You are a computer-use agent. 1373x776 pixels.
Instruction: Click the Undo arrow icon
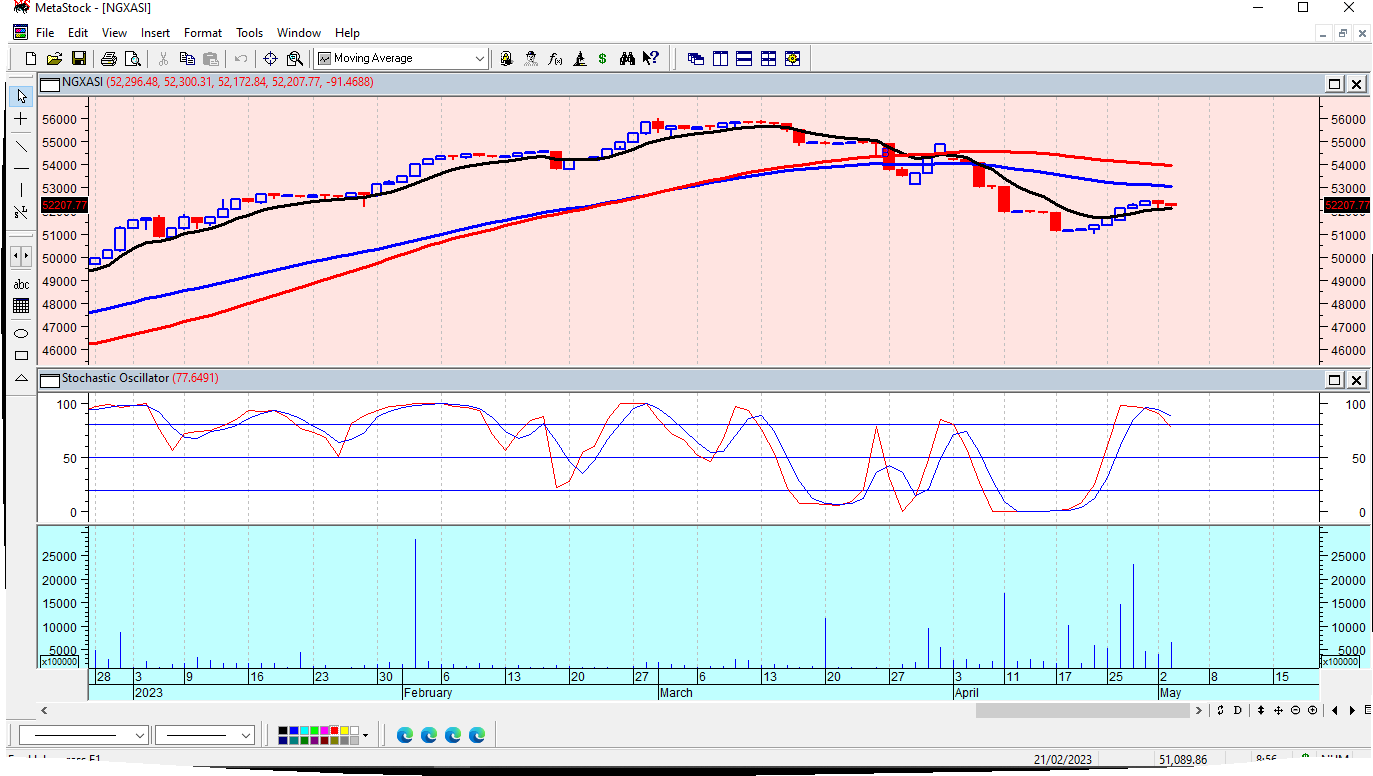(x=241, y=59)
